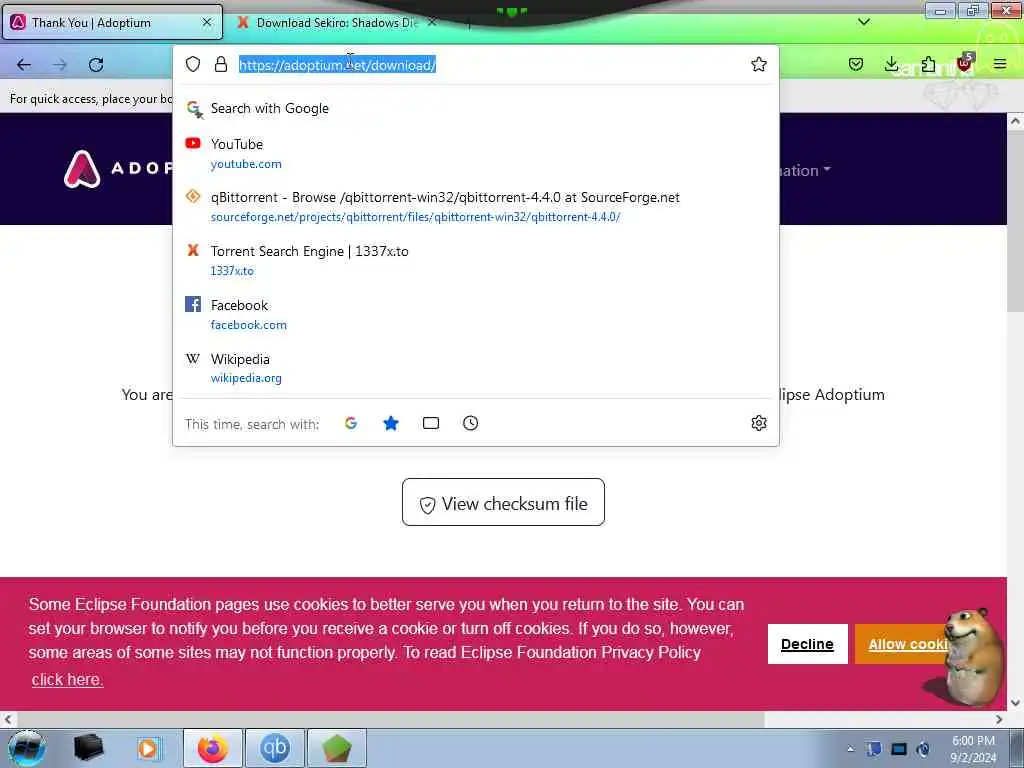Select YouTube suggestion

475,153
